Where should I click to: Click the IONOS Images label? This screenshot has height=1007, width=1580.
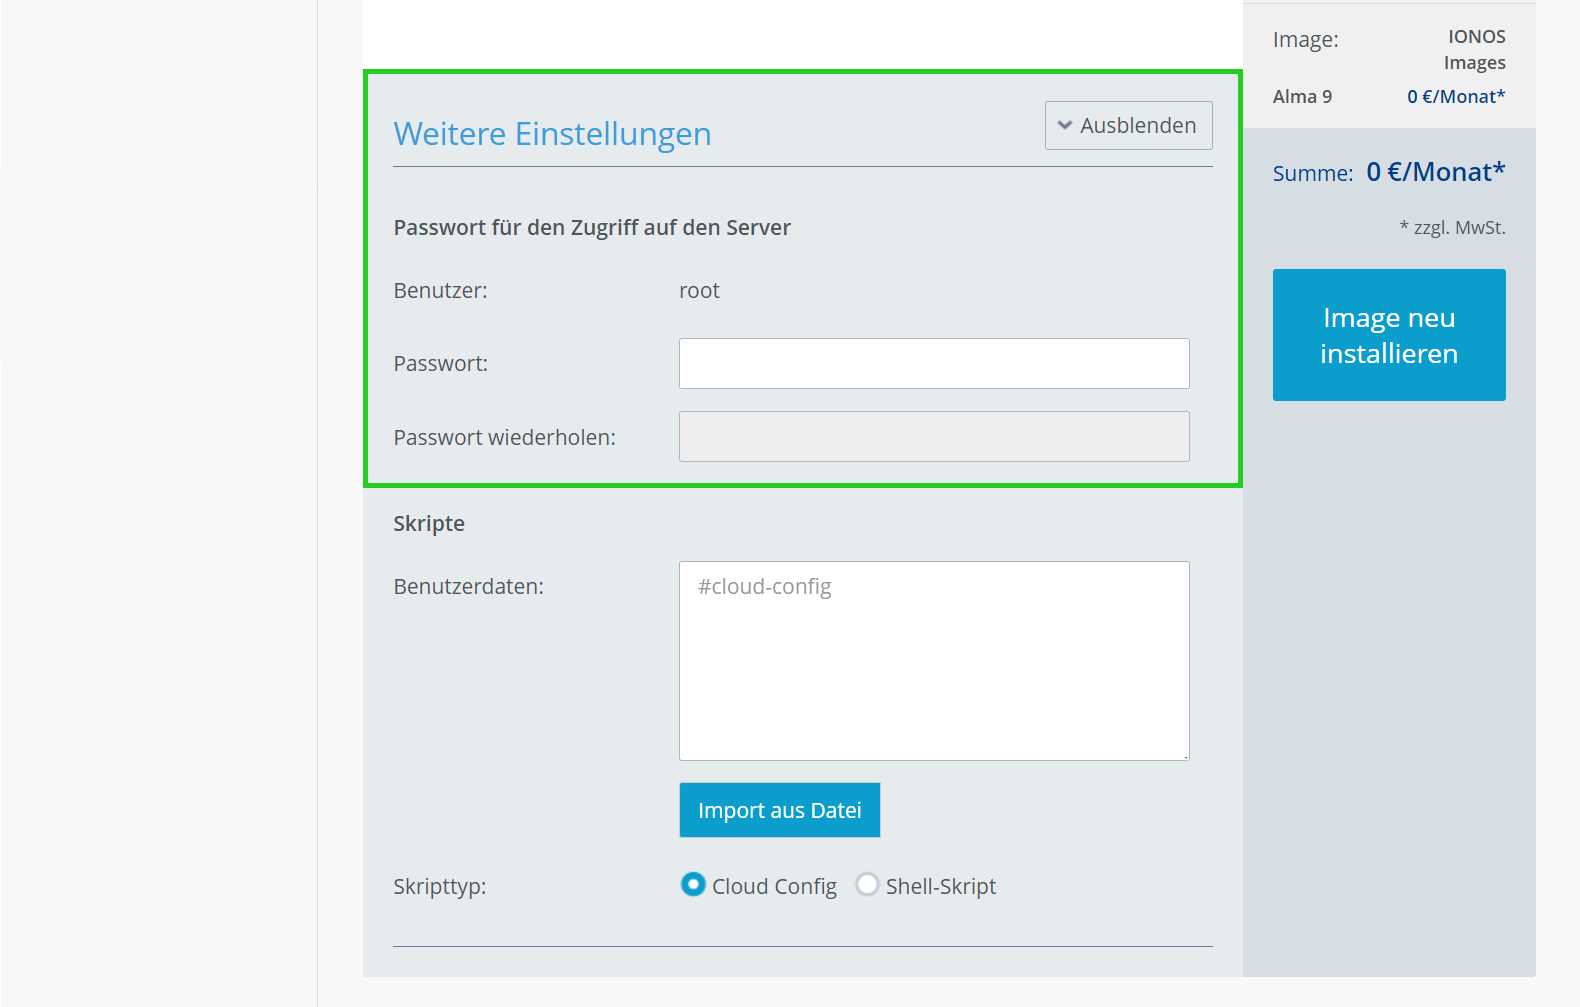click(1475, 49)
